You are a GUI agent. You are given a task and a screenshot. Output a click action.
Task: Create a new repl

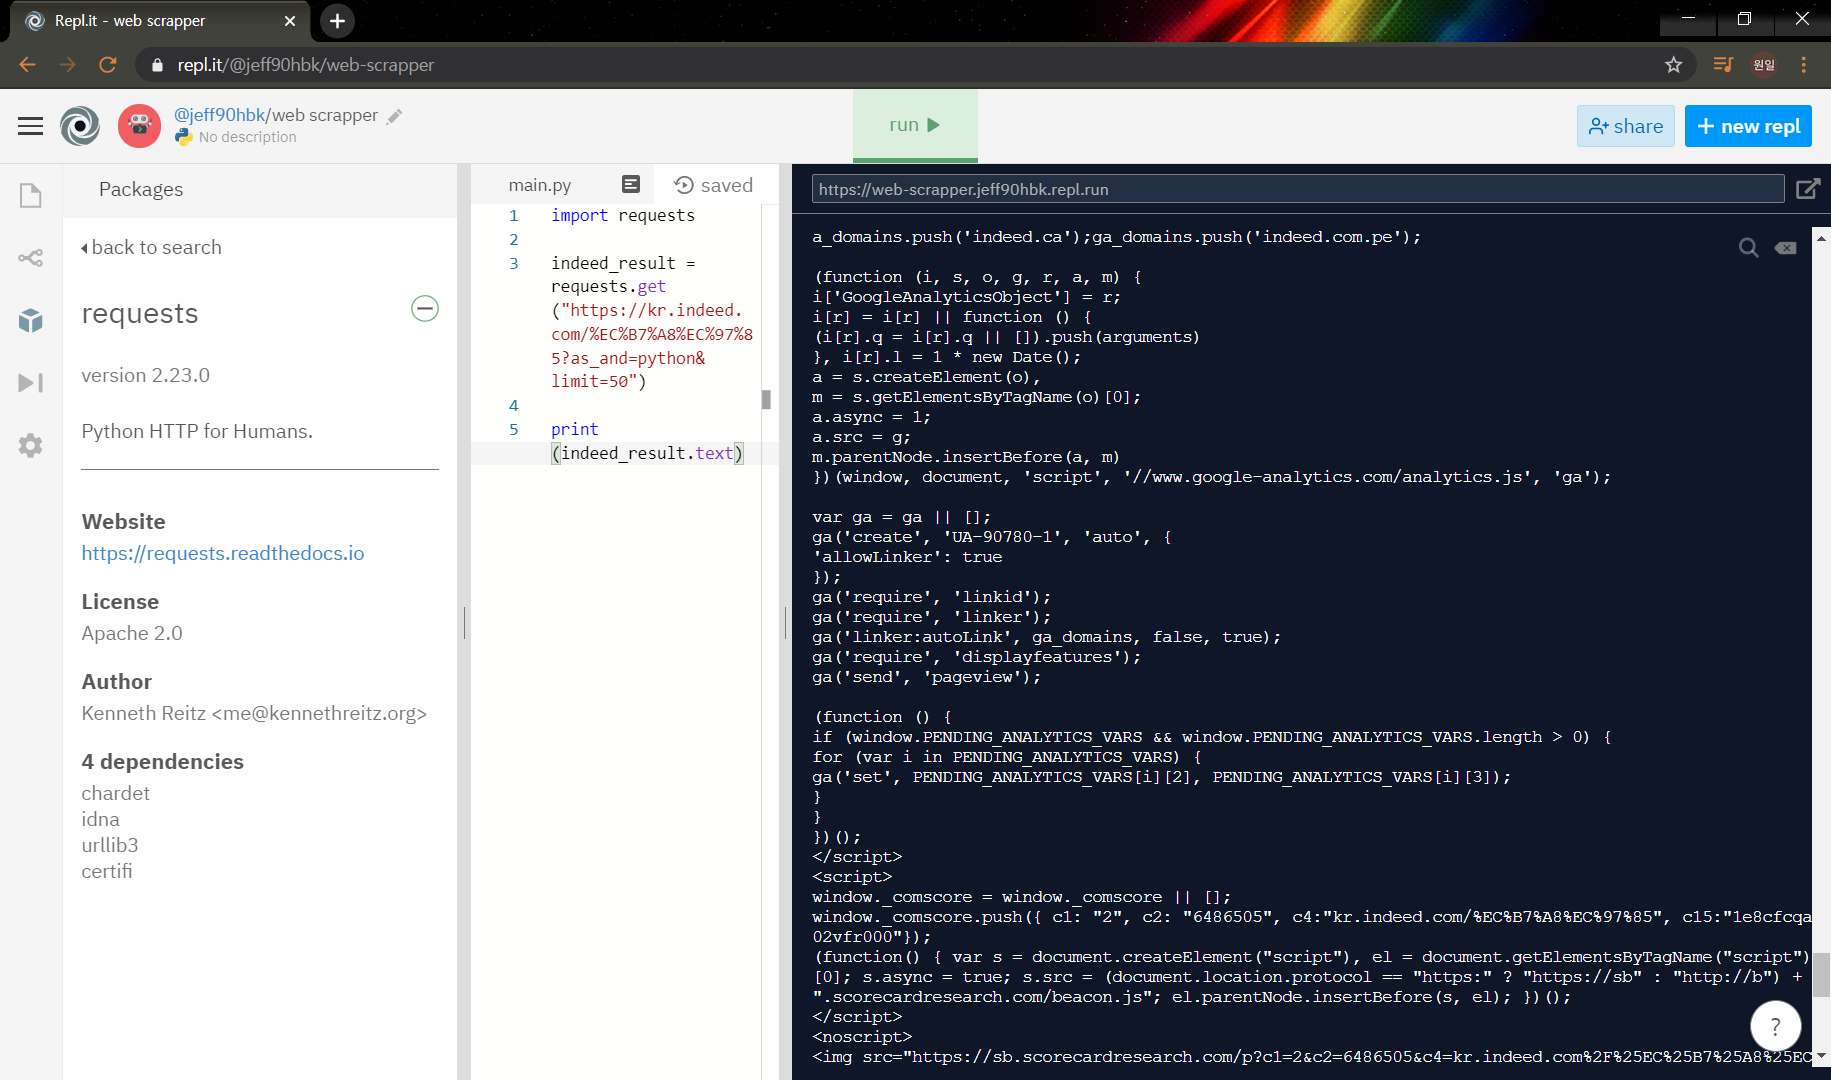1748,126
